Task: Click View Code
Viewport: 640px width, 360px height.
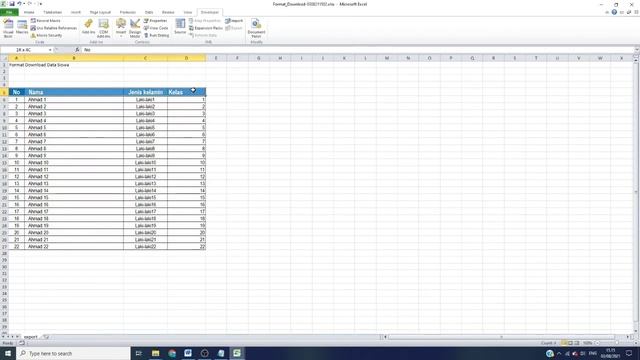Action: pyautogui.click(x=156, y=28)
